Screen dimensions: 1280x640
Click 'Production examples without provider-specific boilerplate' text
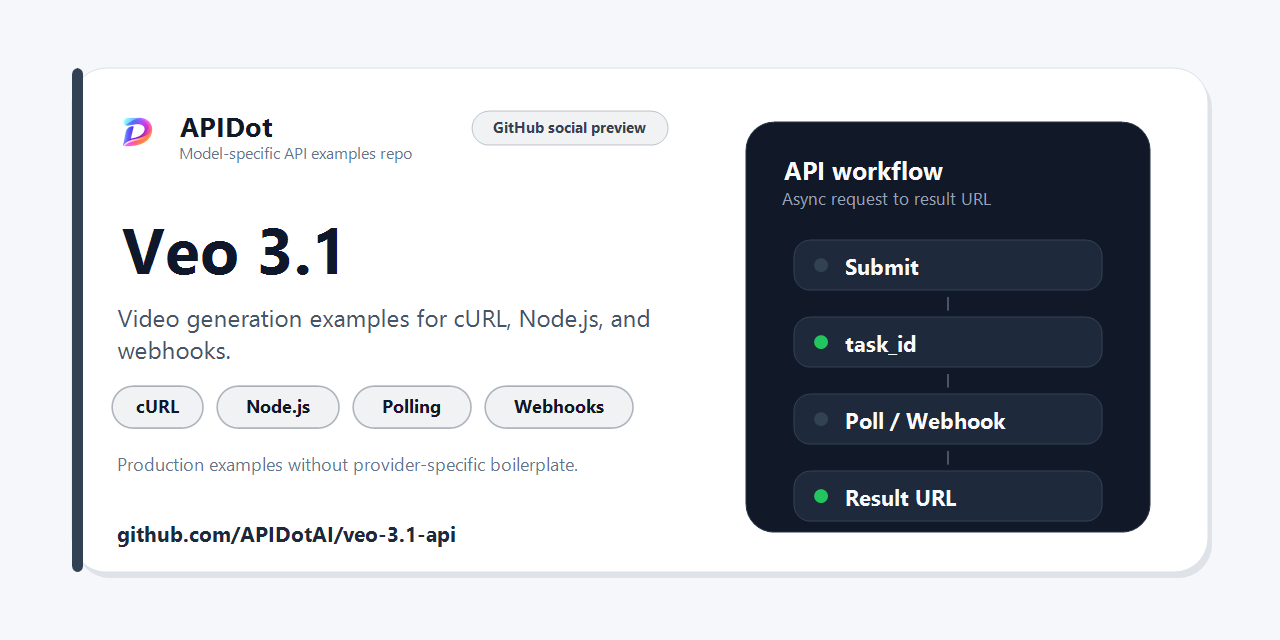[348, 465]
